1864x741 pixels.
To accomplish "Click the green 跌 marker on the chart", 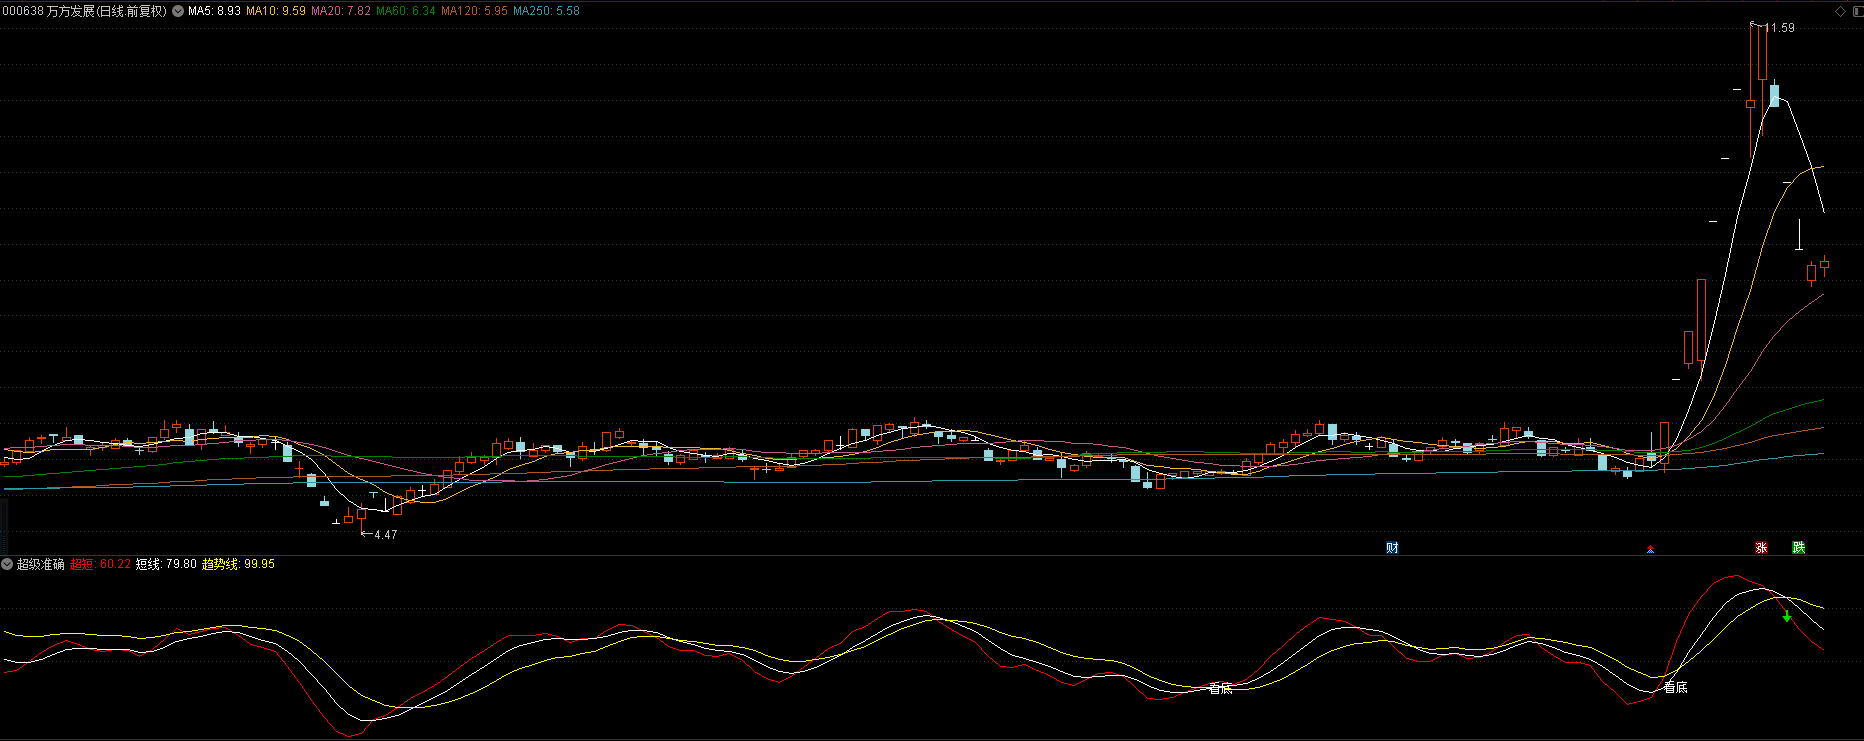I will point(1798,547).
